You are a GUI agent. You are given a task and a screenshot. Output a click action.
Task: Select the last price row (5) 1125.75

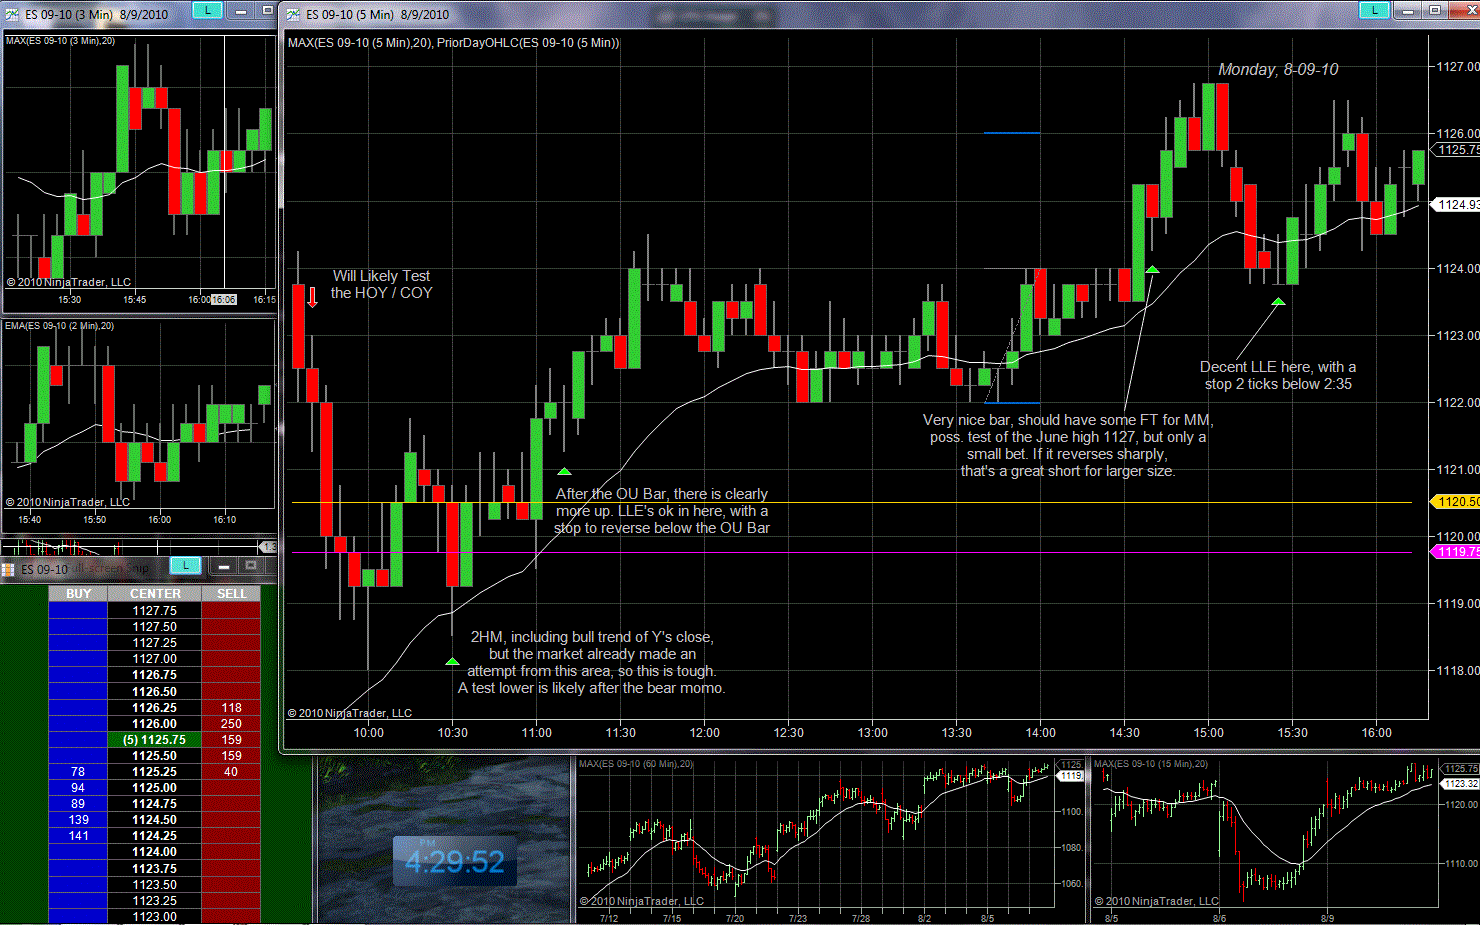[155, 740]
